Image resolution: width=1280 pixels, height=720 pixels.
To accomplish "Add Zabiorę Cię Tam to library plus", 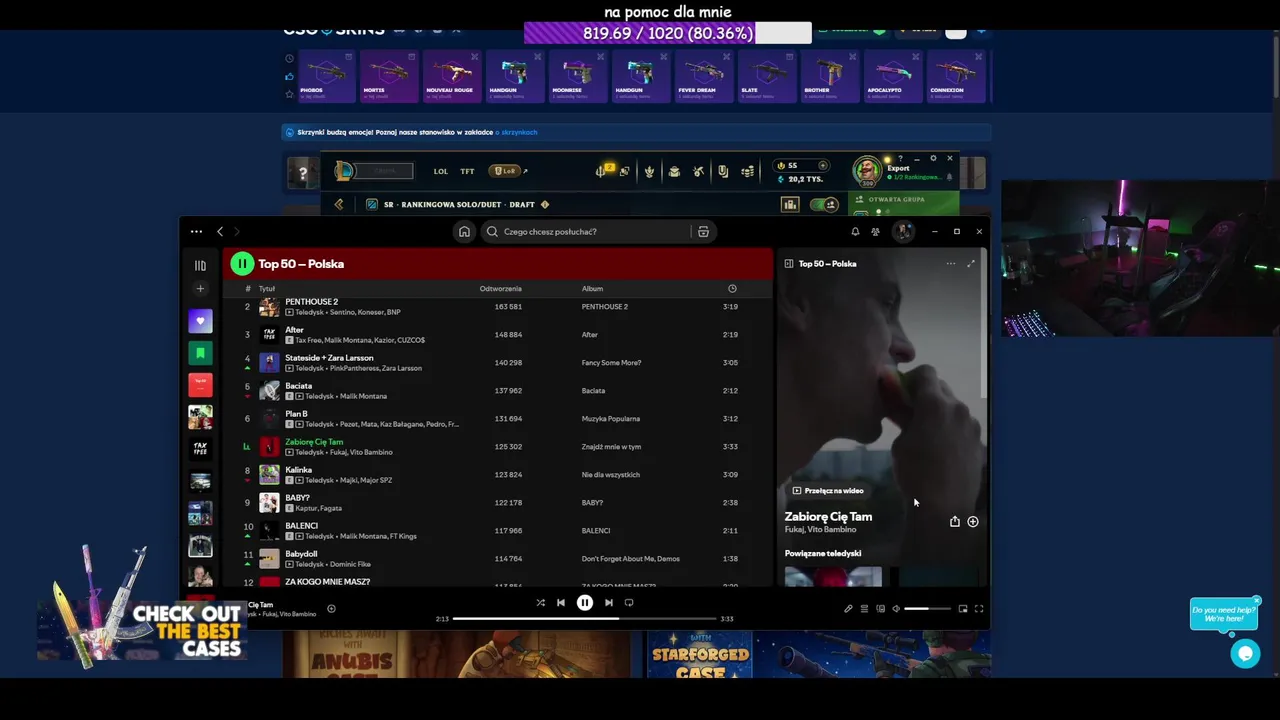I will point(973,522).
